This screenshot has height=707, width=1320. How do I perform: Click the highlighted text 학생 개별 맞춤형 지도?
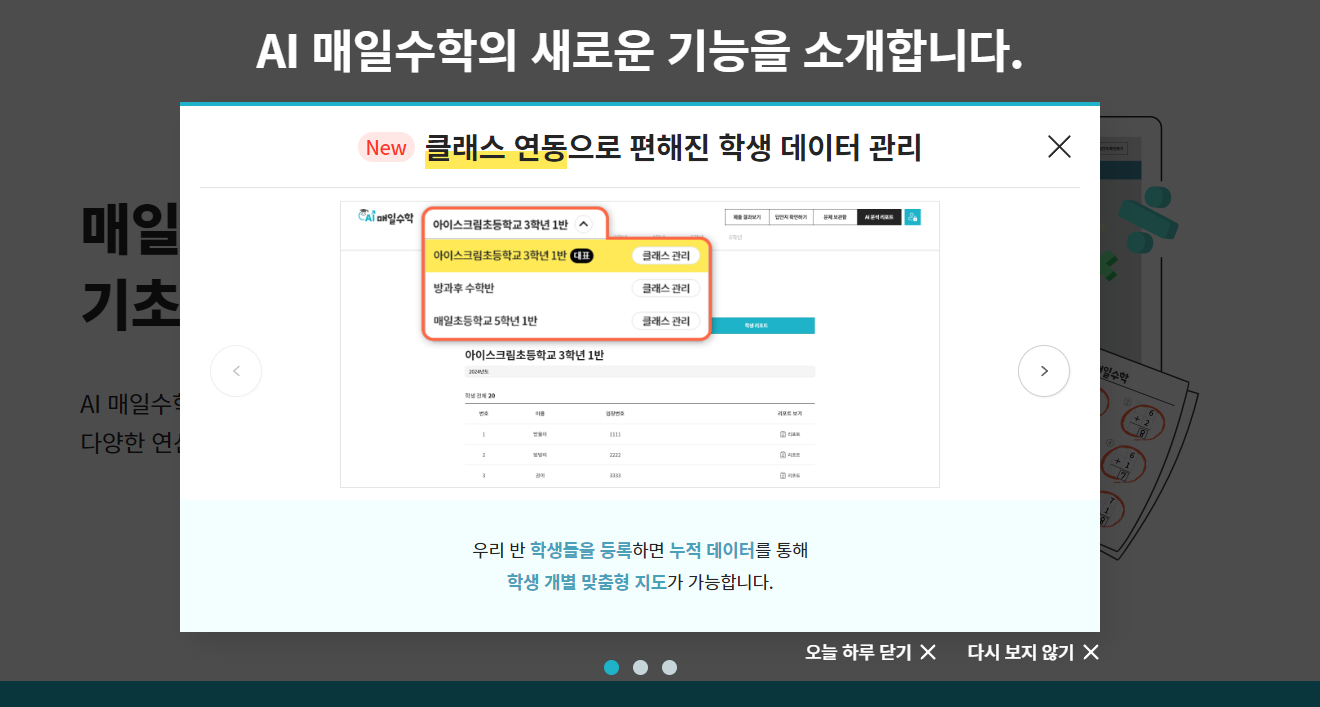[587, 582]
